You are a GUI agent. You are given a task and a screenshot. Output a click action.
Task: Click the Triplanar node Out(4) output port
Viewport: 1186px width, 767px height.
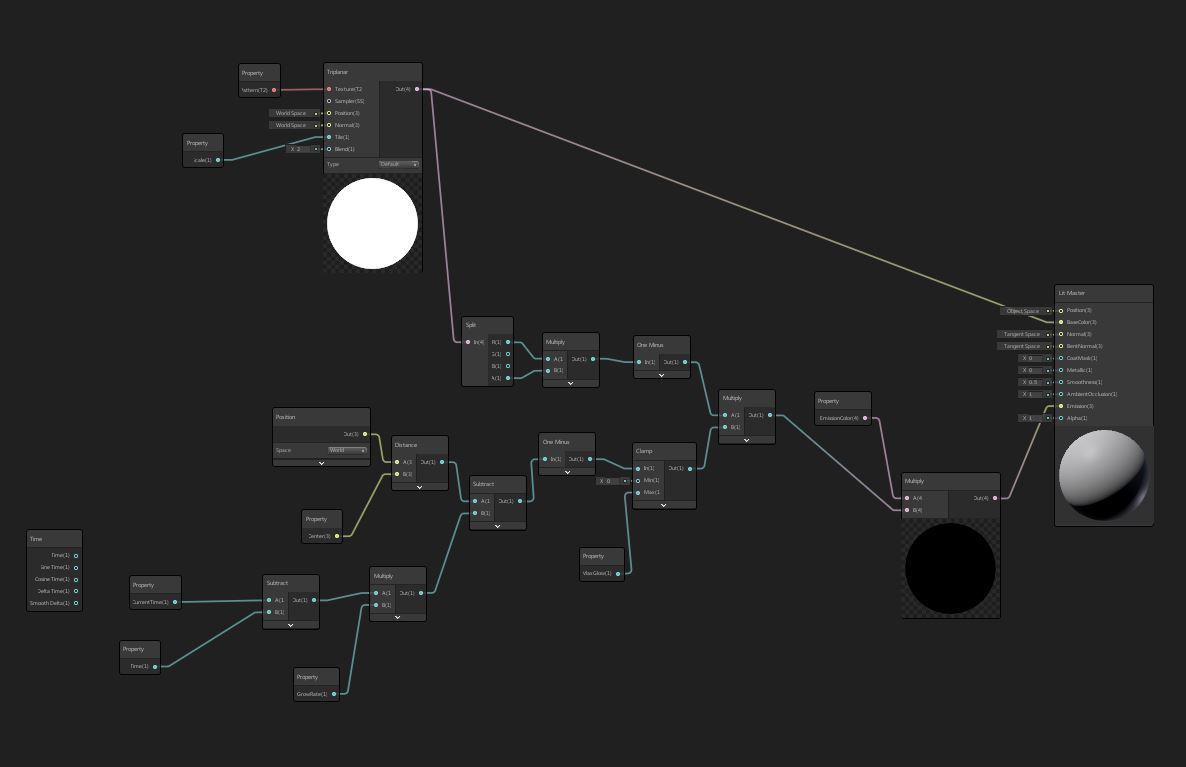point(418,89)
